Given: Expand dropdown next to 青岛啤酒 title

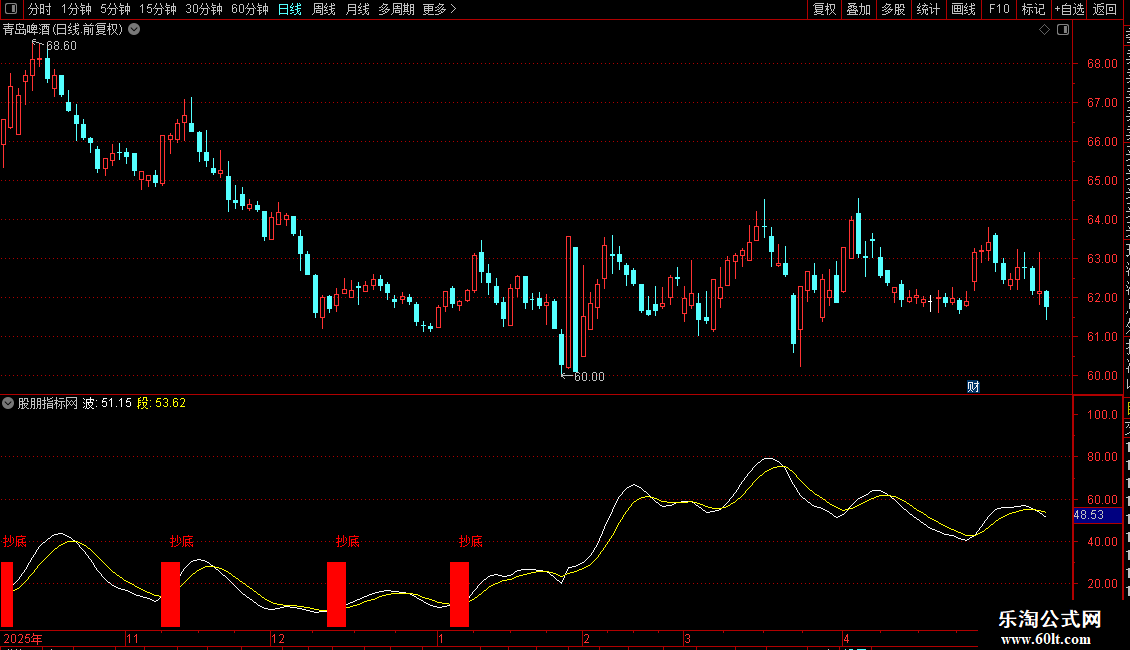Looking at the screenshot, I should pos(134,30).
